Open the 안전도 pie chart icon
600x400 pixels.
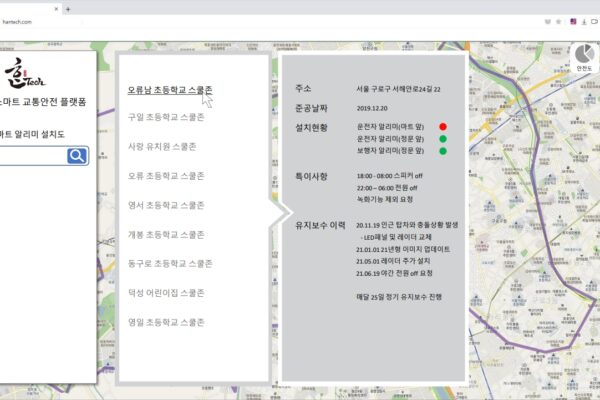pyautogui.click(x=584, y=53)
